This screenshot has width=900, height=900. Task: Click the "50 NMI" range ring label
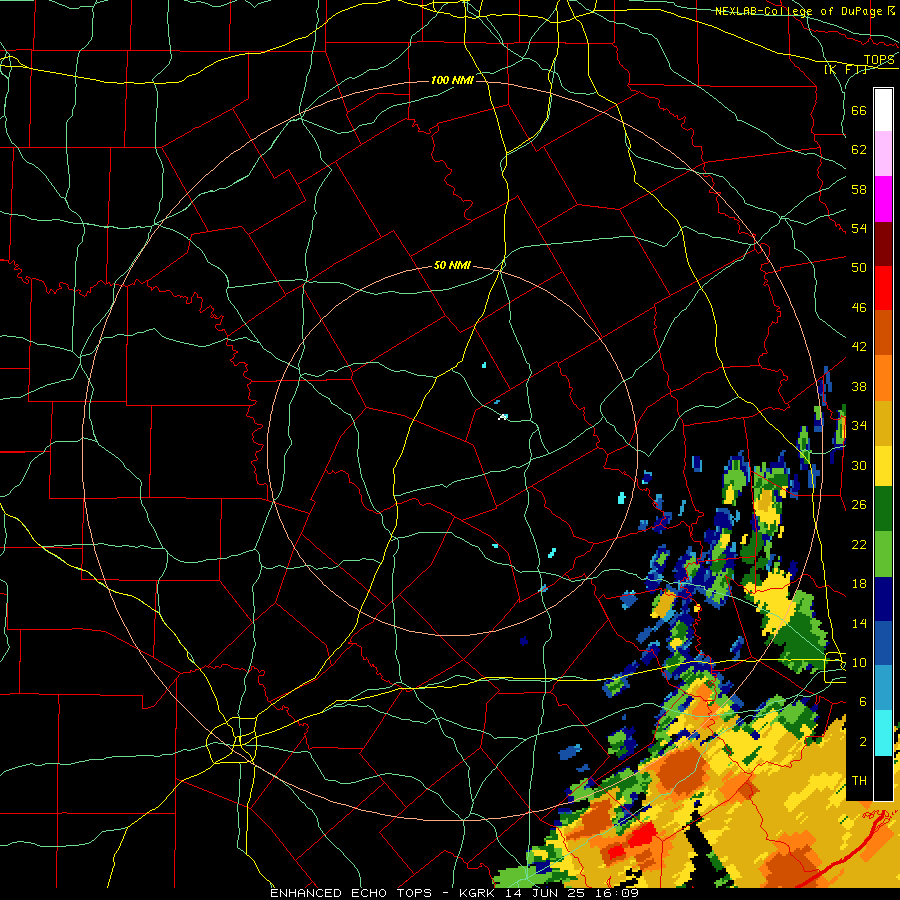coord(452,265)
